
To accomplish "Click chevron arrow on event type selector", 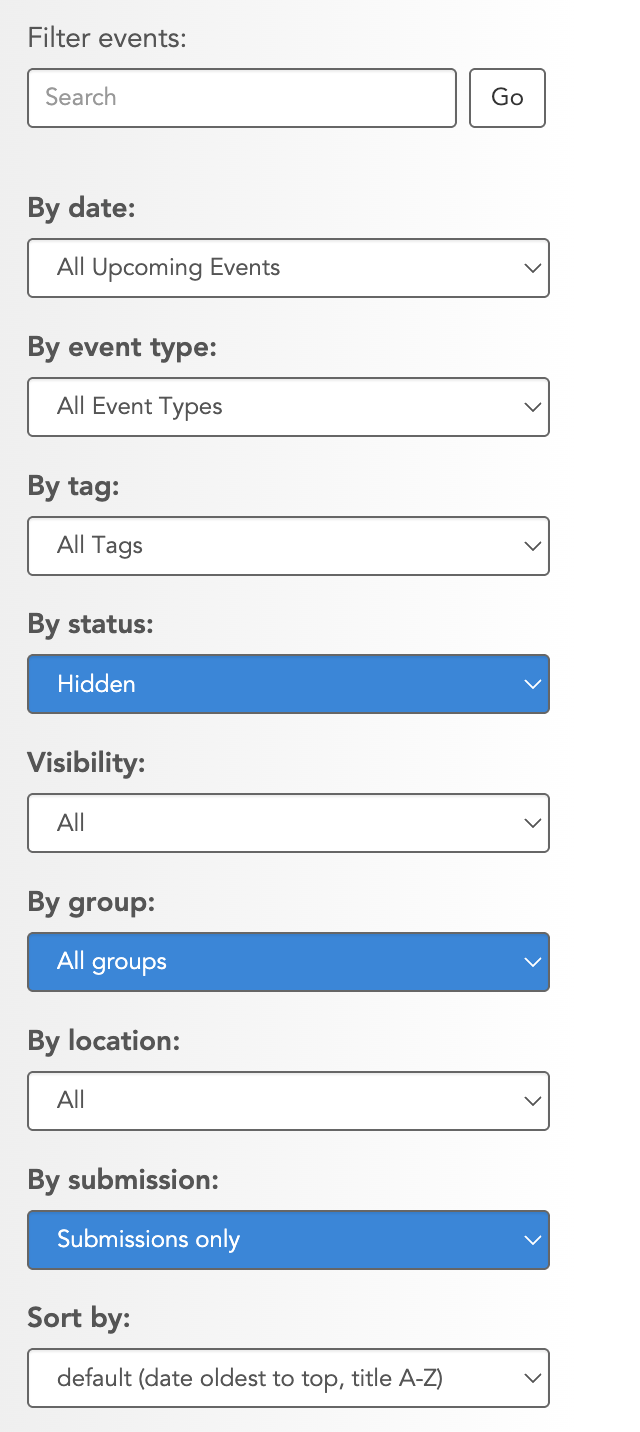I will point(532,407).
